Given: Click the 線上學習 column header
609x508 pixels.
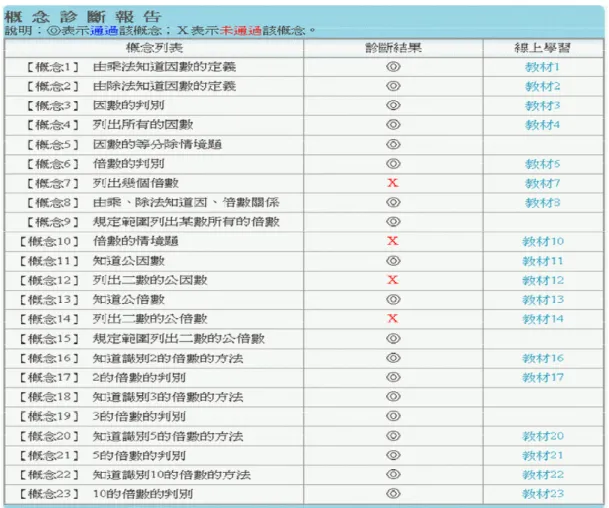Looking at the screenshot, I should (543, 48).
